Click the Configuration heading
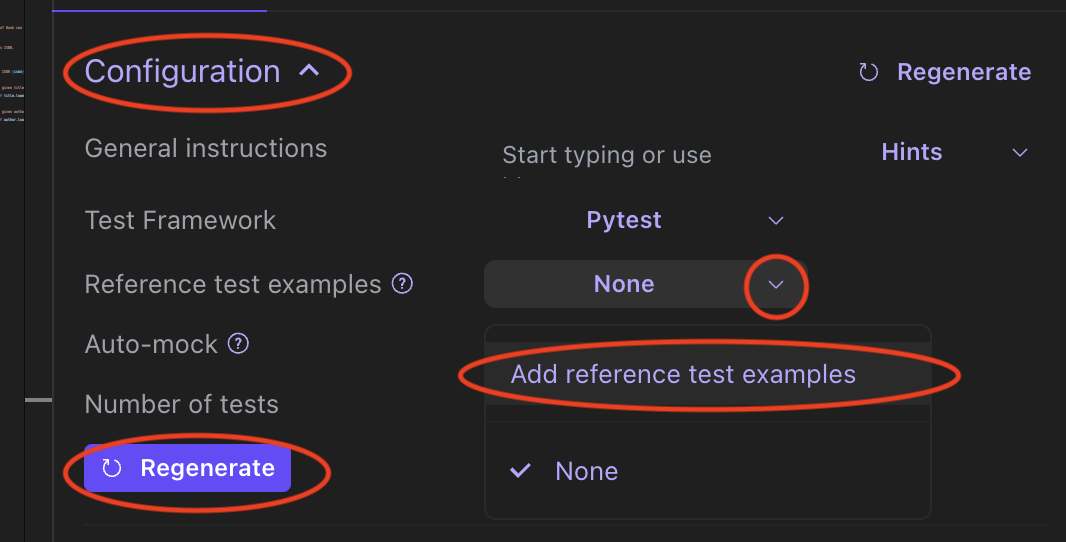Viewport: 1066px width, 542px height. click(182, 71)
